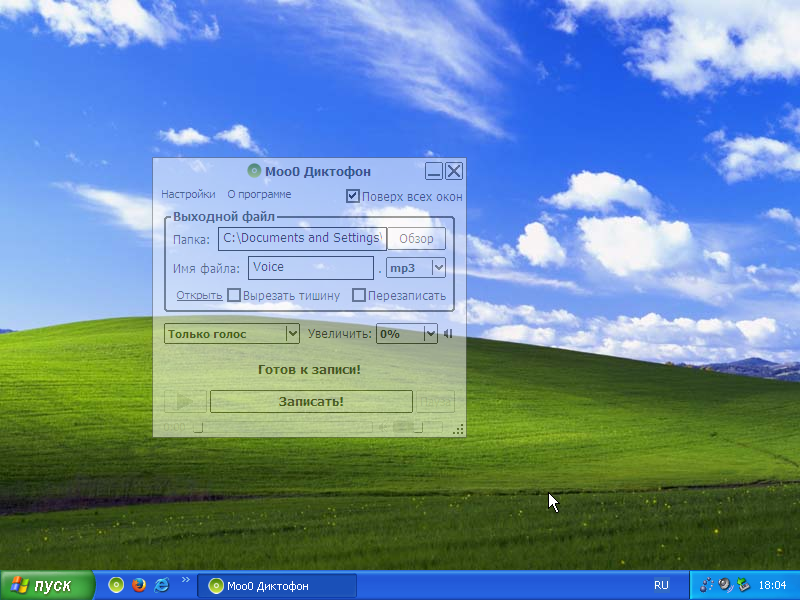Click the Открыть link
Viewport: 800px width, 600px height.
tap(199, 296)
